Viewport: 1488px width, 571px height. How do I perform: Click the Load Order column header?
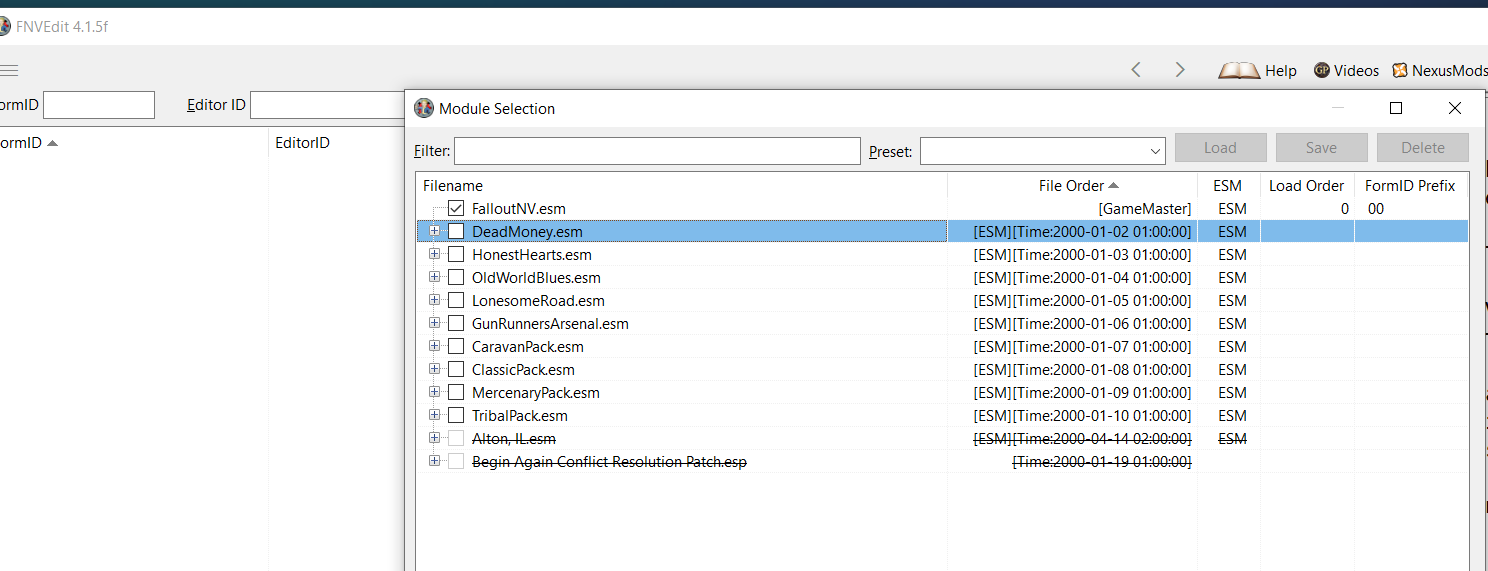tap(1306, 185)
